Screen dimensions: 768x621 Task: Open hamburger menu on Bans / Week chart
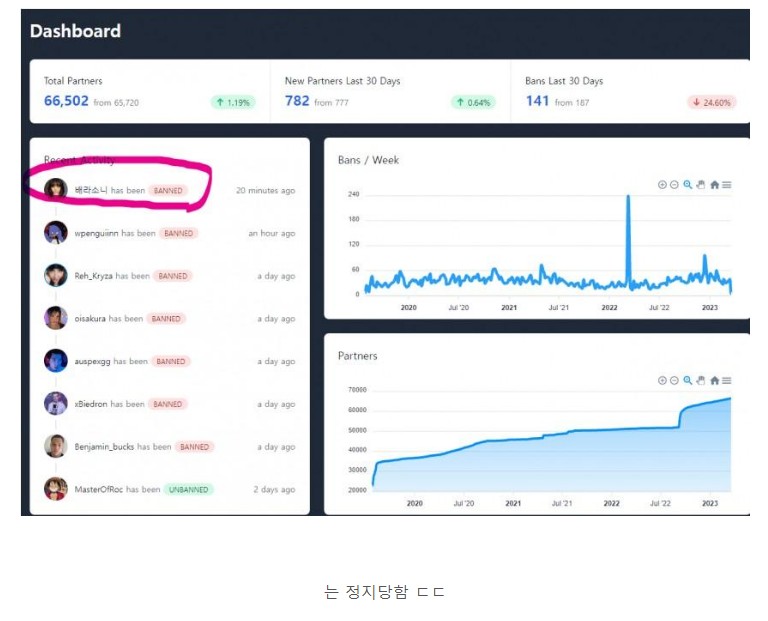pyautogui.click(x=727, y=185)
